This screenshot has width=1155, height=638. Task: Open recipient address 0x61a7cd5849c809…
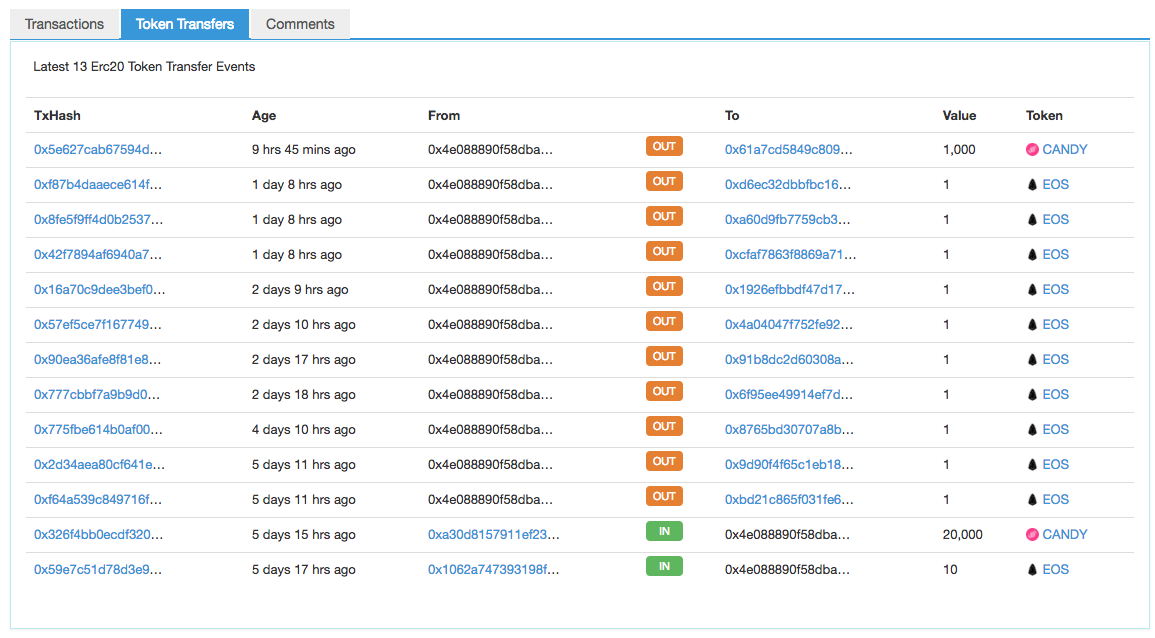click(789, 150)
